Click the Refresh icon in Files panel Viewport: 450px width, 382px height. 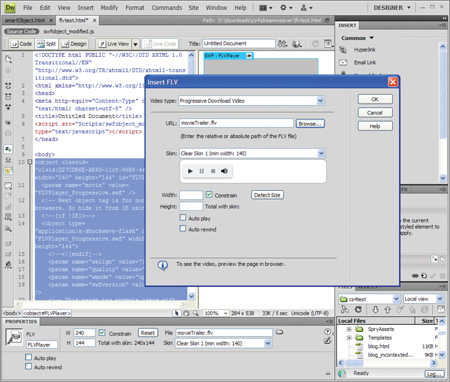(358, 310)
